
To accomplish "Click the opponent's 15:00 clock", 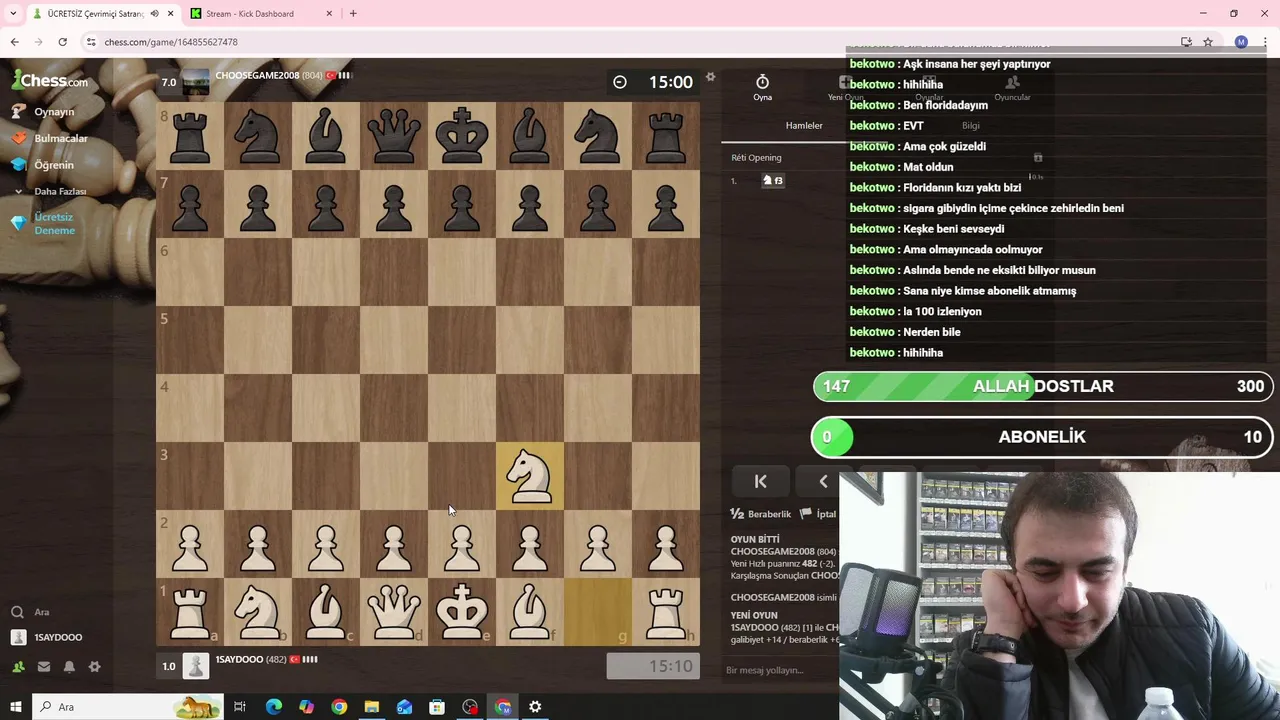I will pyautogui.click(x=653, y=82).
